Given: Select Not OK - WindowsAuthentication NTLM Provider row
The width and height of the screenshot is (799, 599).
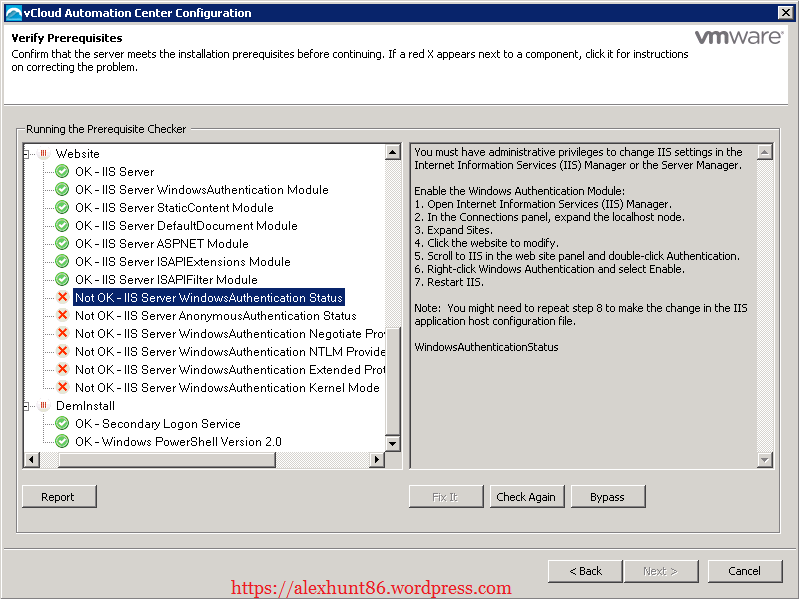Looking at the screenshot, I should click(229, 352).
